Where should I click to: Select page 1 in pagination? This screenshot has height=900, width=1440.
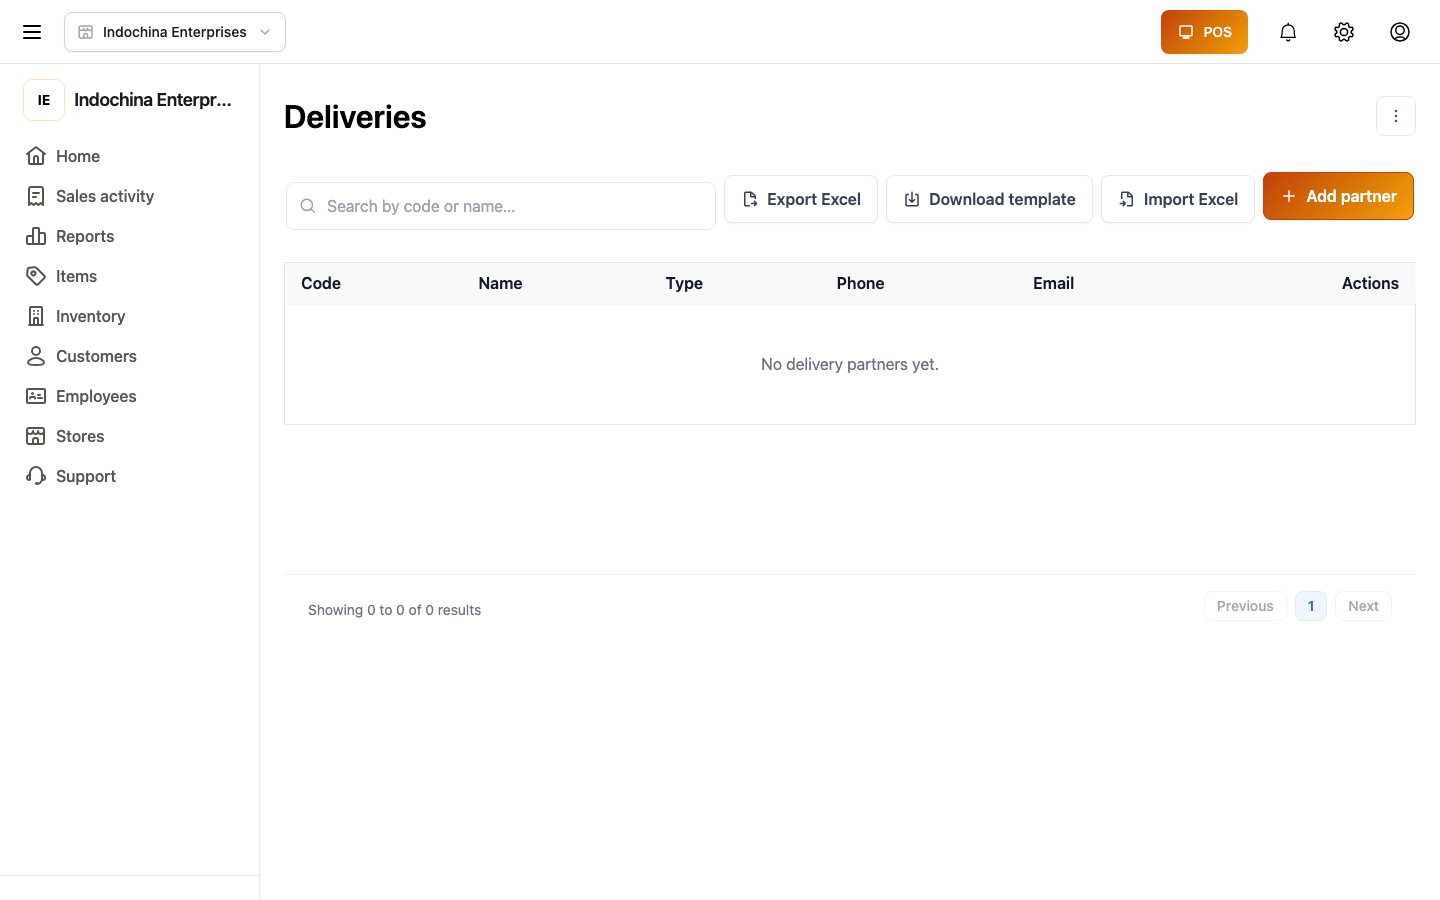pyautogui.click(x=1311, y=606)
